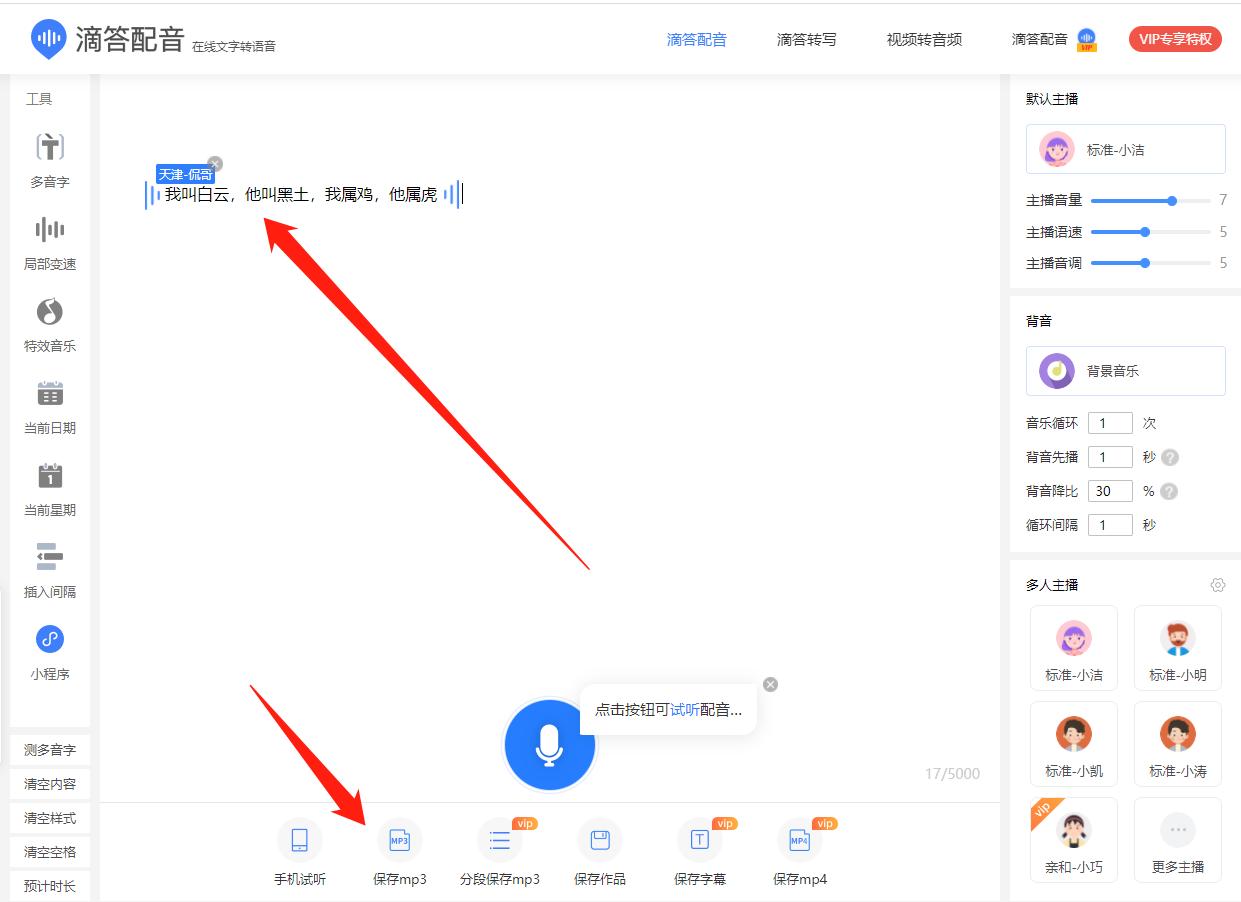Click the text 我叫白云，他叫黑土 in the editor
This screenshot has width=1241, height=902.
point(237,195)
